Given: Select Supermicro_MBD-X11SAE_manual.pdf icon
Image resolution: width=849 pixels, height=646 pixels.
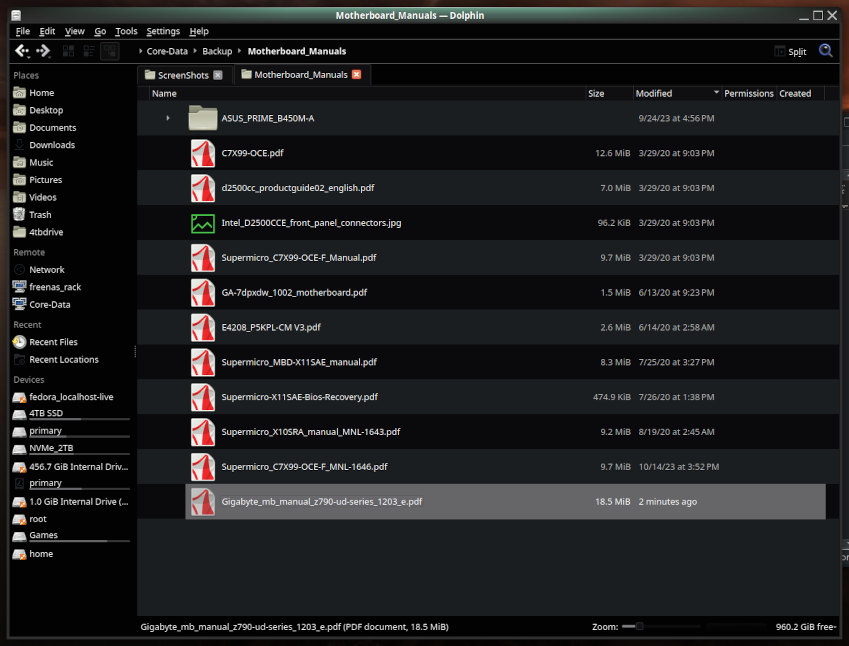Looking at the screenshot, I should coord(203,362).
